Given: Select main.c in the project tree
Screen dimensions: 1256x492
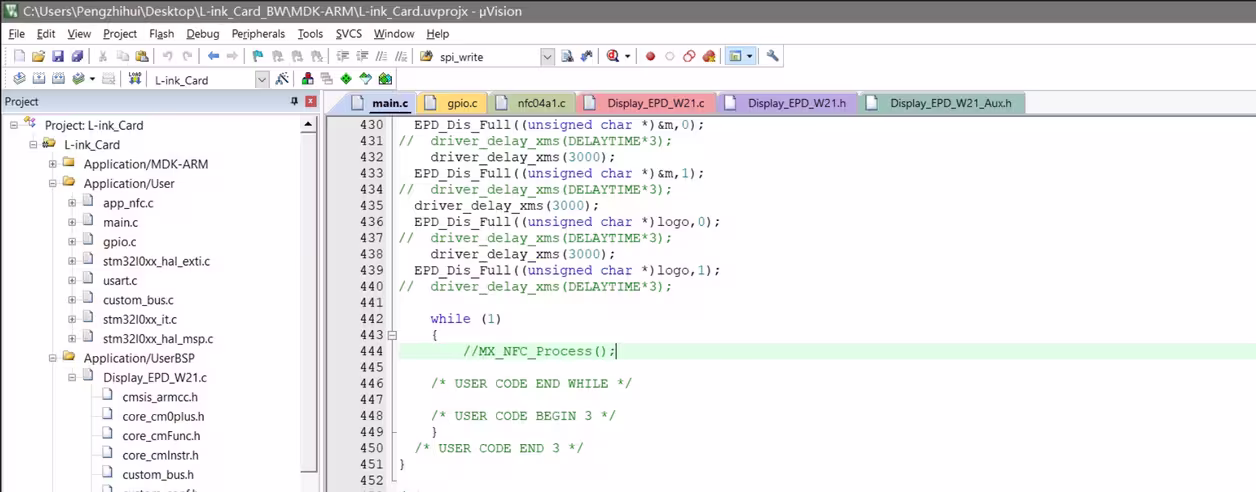Looking at the screenshot, I should 120,222.
